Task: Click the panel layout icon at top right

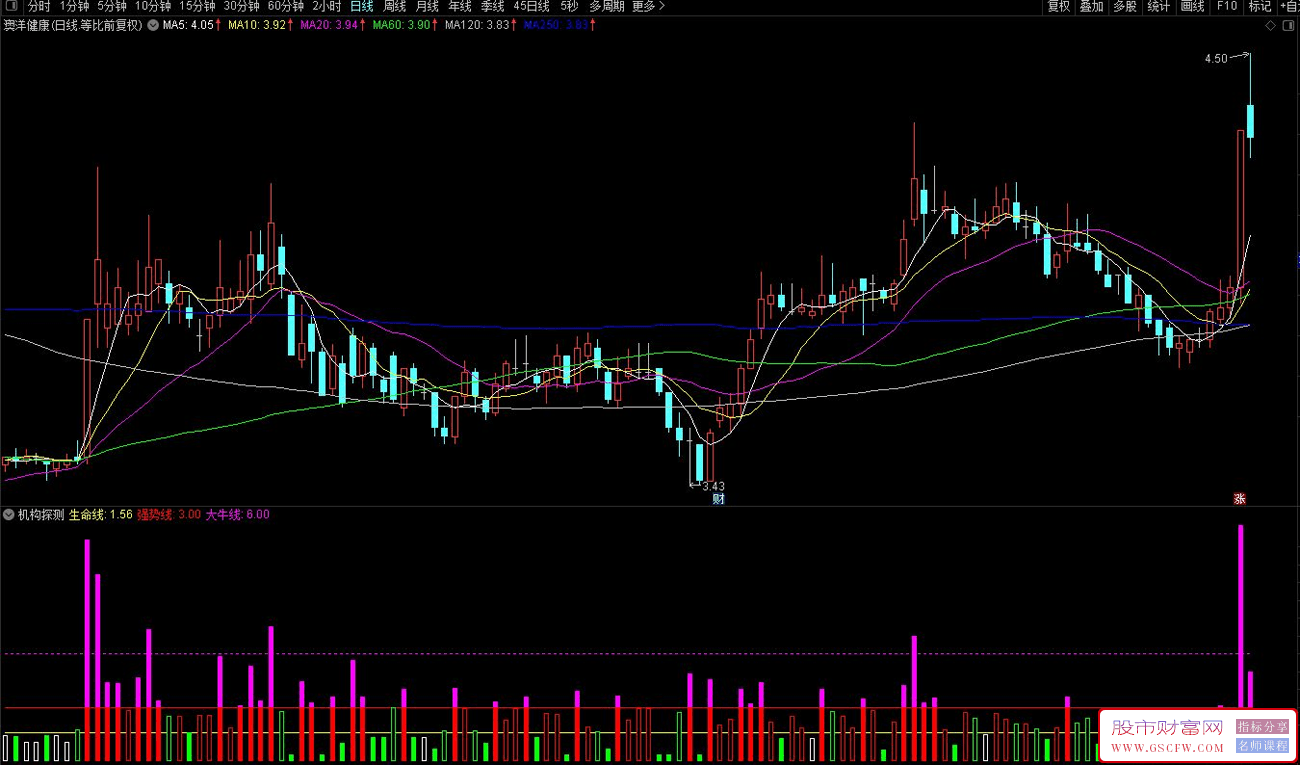Action: pyautogui.click(x=1286, y=26)
